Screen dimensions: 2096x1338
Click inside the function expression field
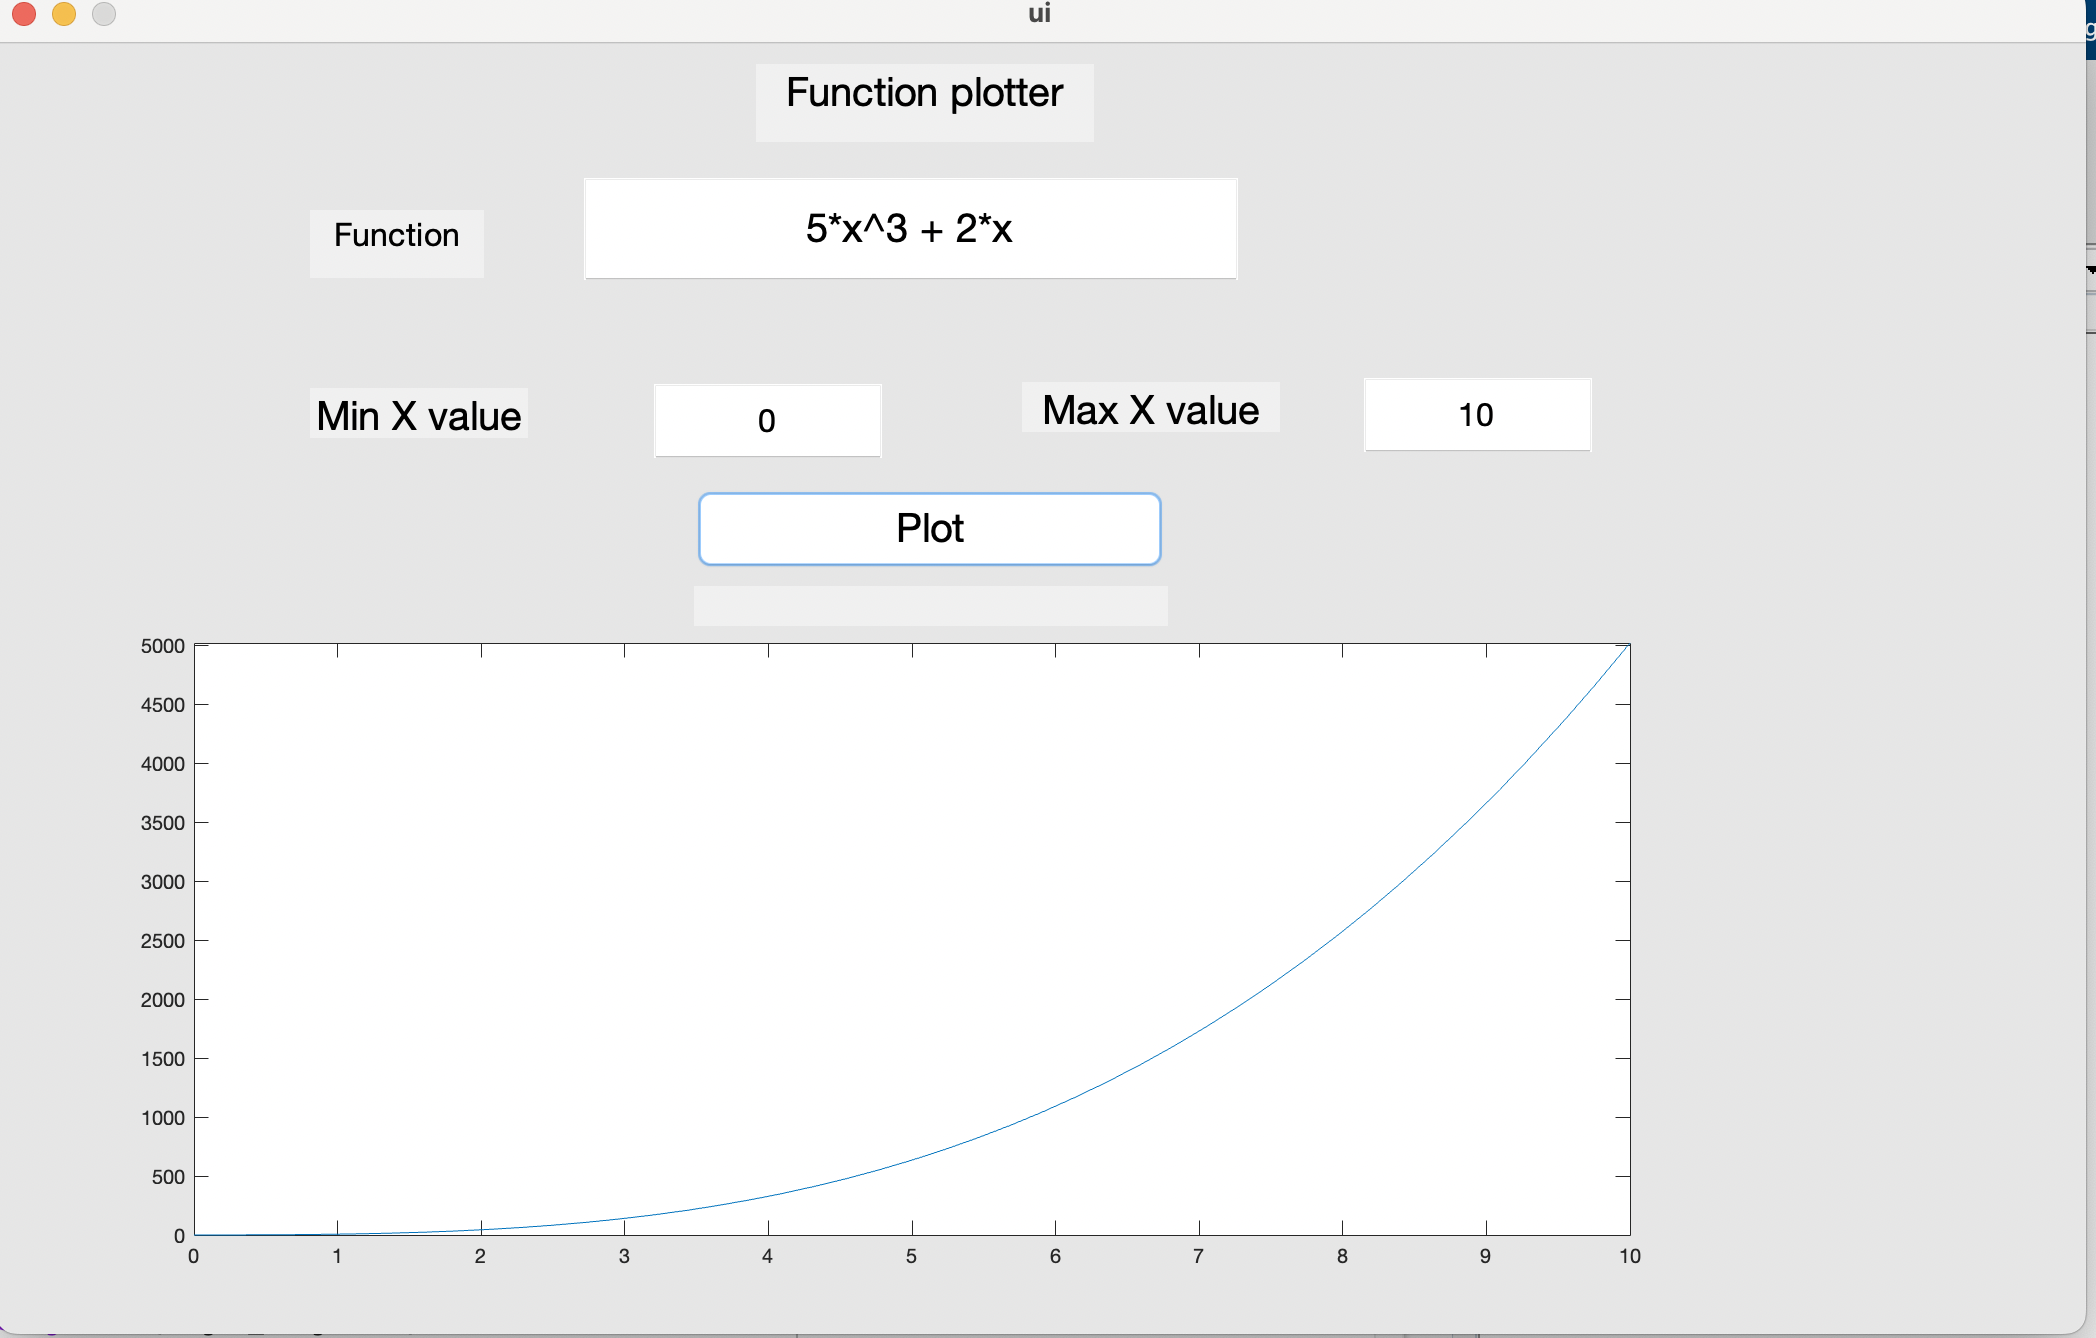[x=909, y=228]
